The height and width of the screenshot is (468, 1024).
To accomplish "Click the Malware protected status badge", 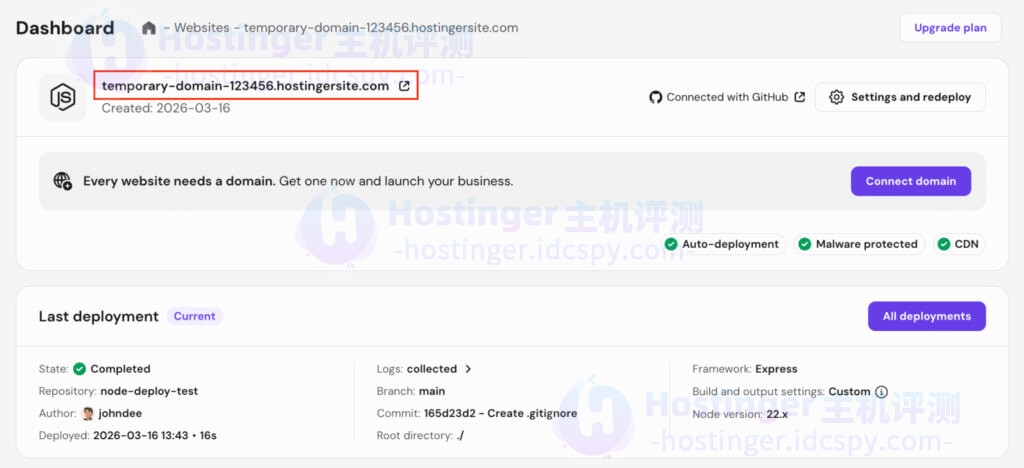I will coord(858,244).
